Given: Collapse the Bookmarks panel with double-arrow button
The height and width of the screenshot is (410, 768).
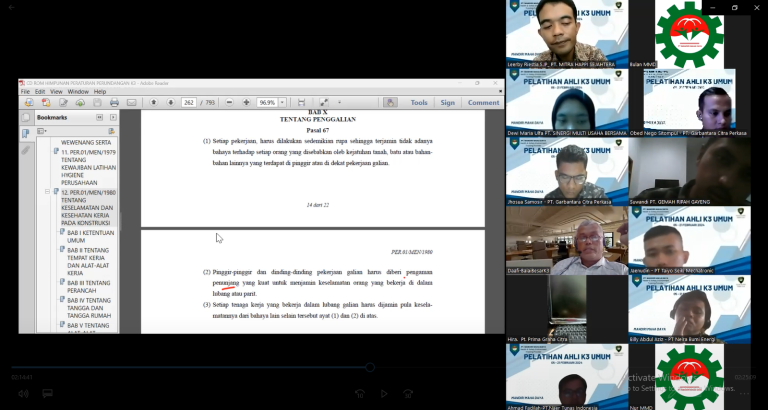Looking at the screenshot, I should 100,118.
